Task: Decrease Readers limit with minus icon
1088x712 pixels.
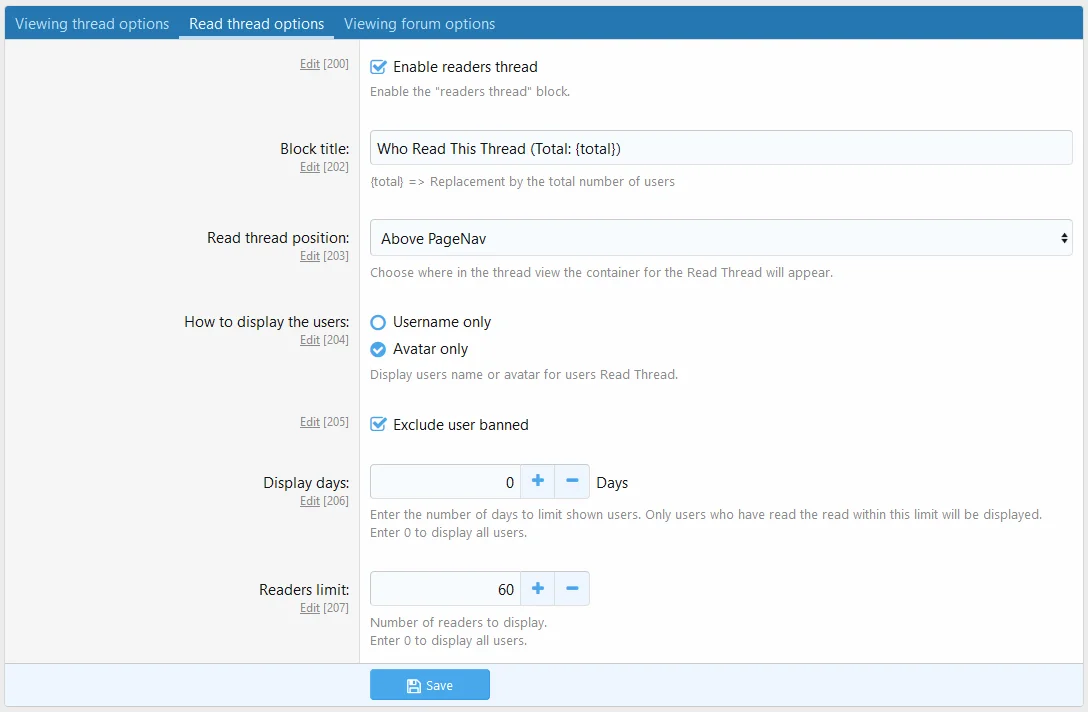Action: [x=572, y=589]
